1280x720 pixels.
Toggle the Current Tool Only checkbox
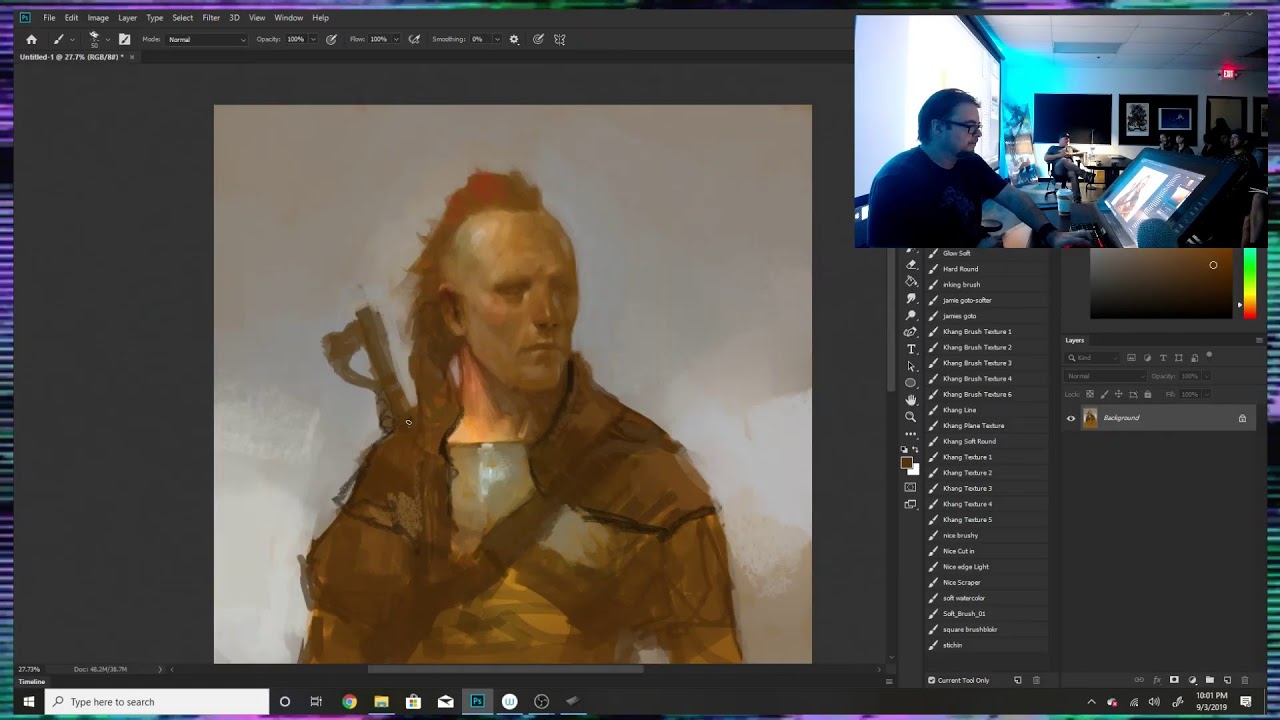point(932,680)
